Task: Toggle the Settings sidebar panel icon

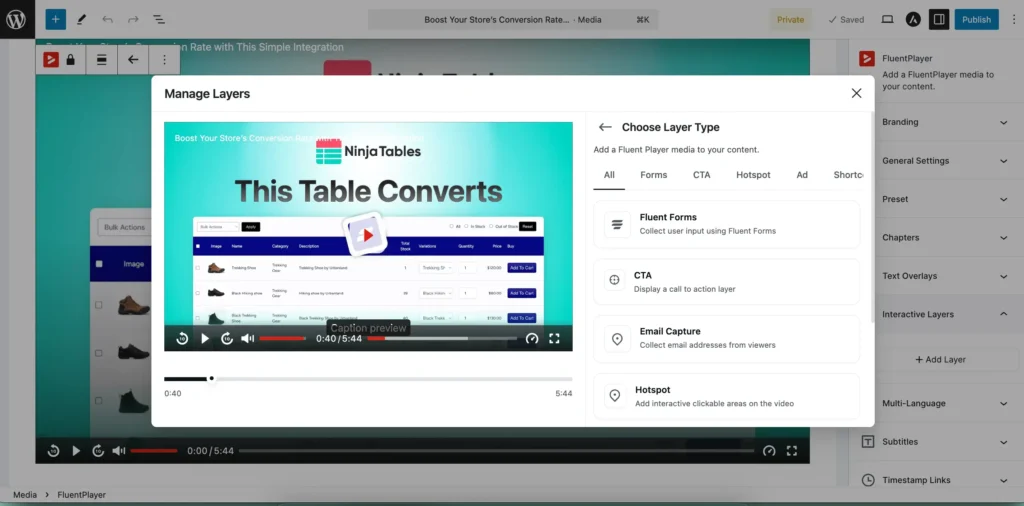Action: pos(939,20)
